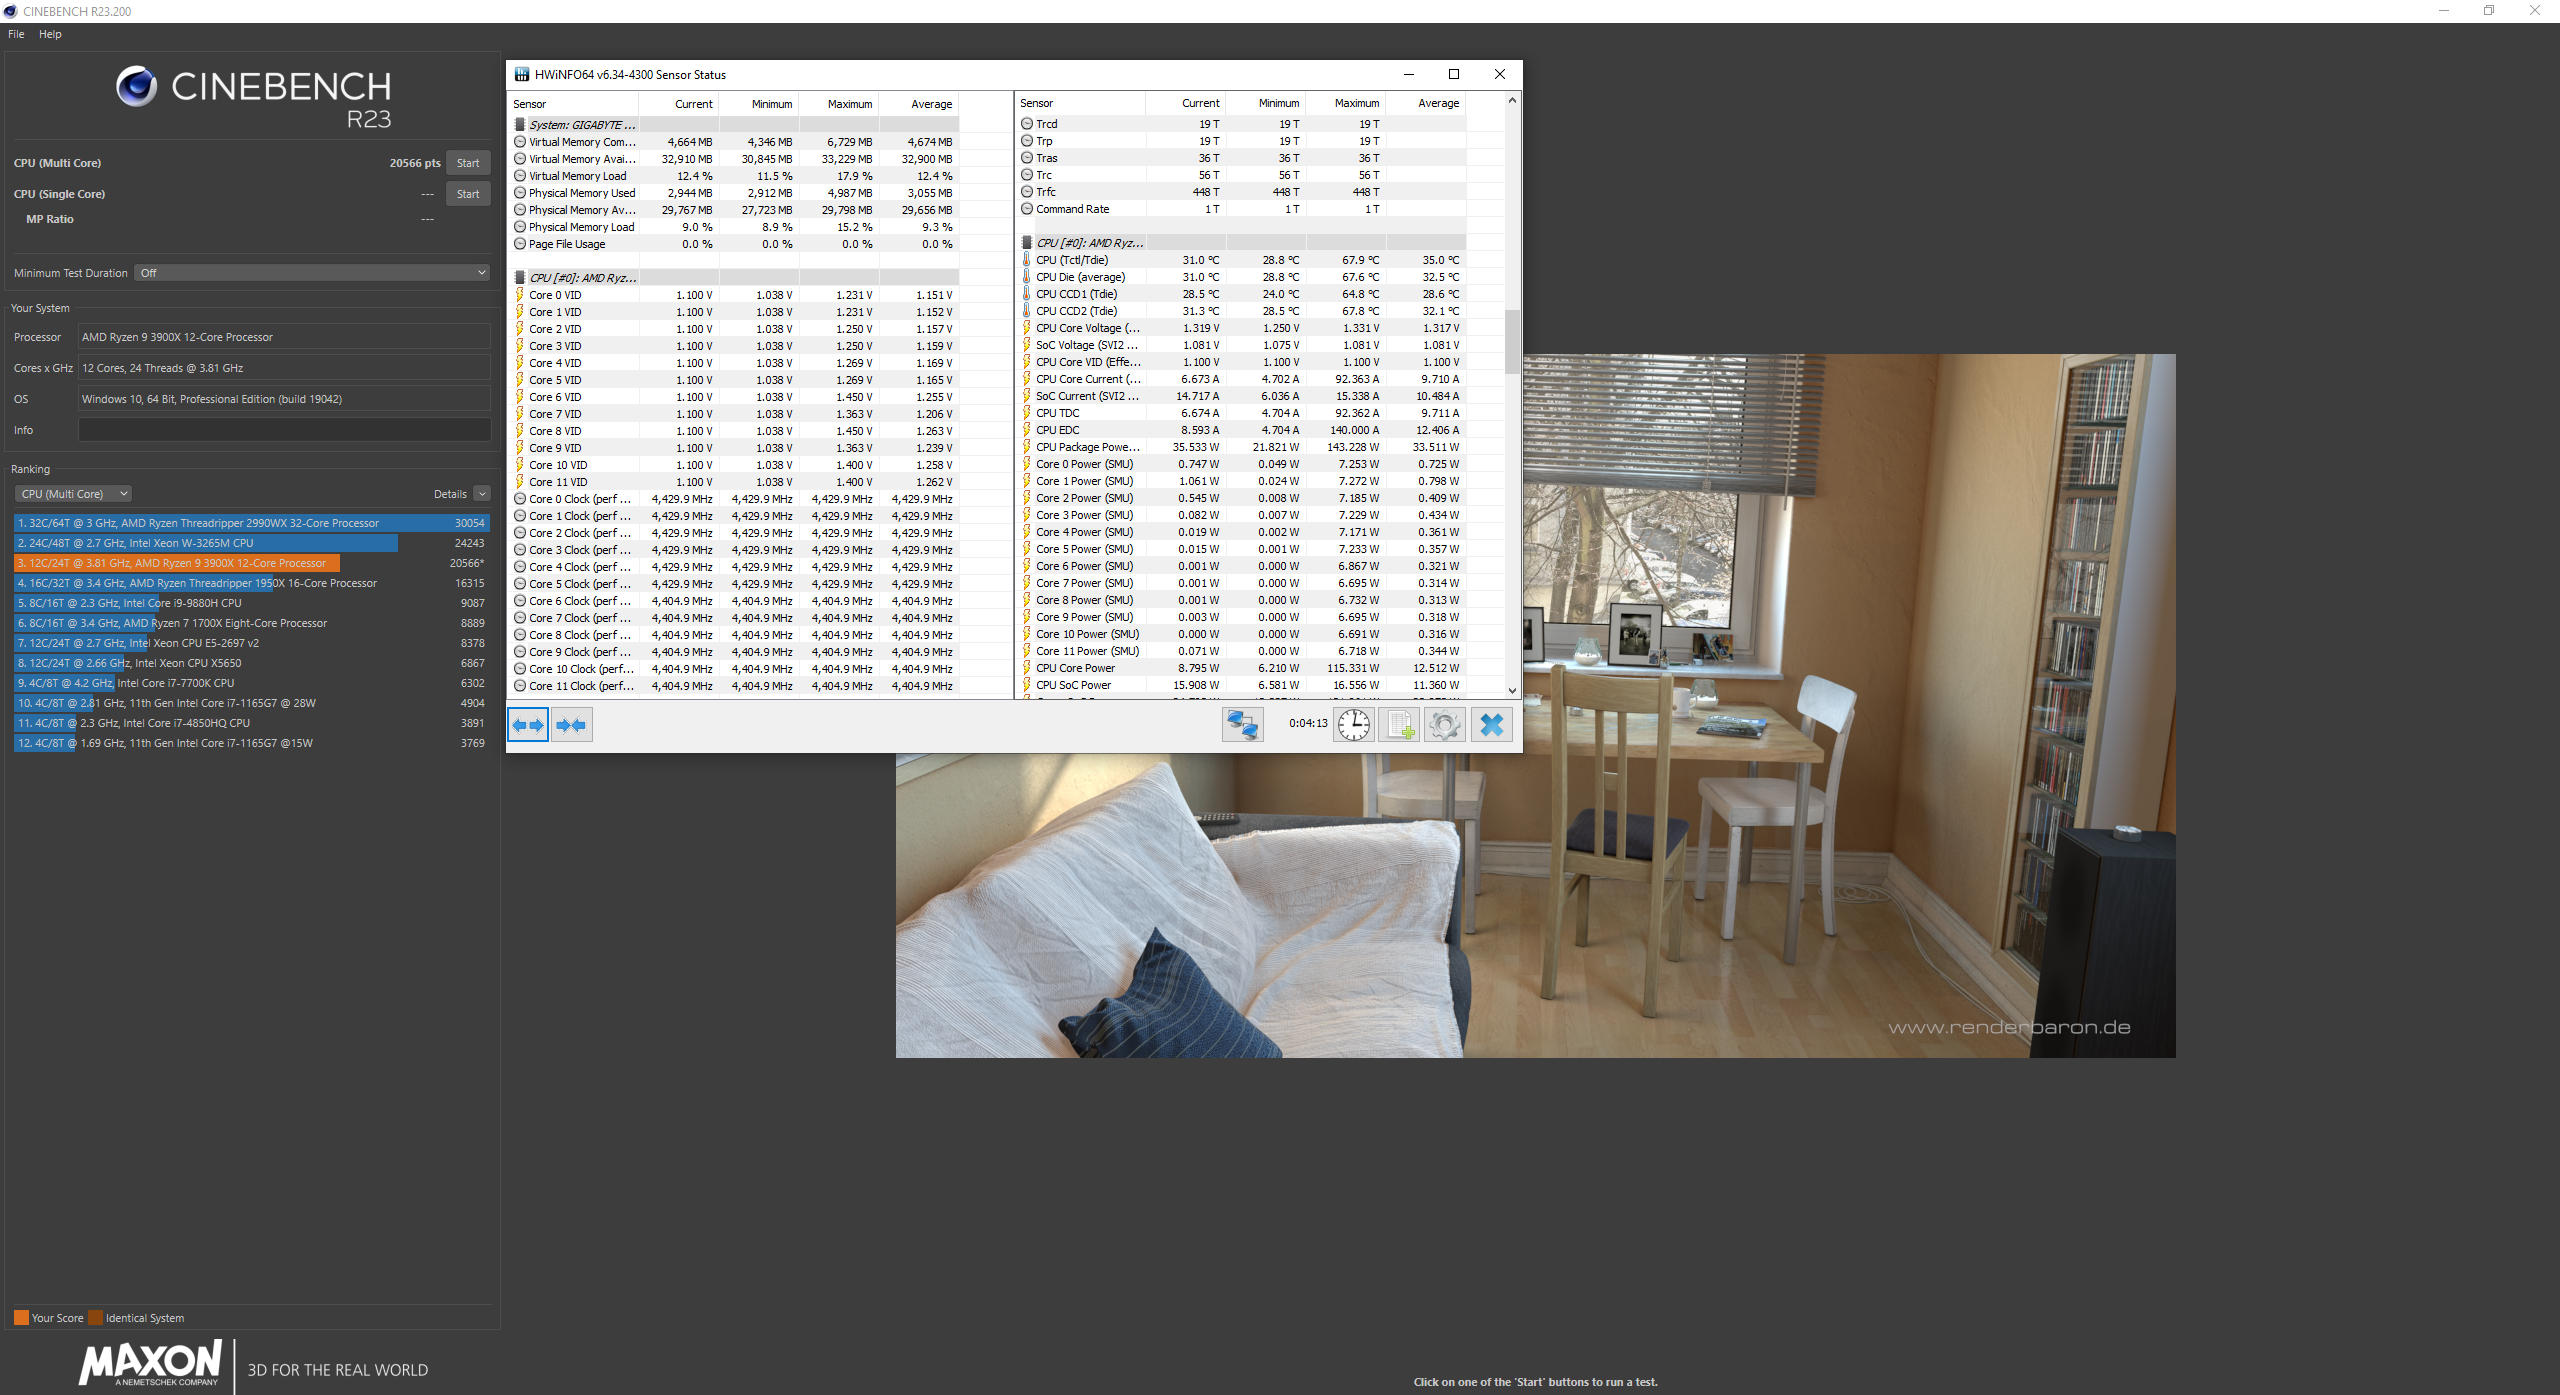Viewport: 2560px width, 1395px height.
Task: Start logging with the sheet-plus icon
Action: [1399, 725]
